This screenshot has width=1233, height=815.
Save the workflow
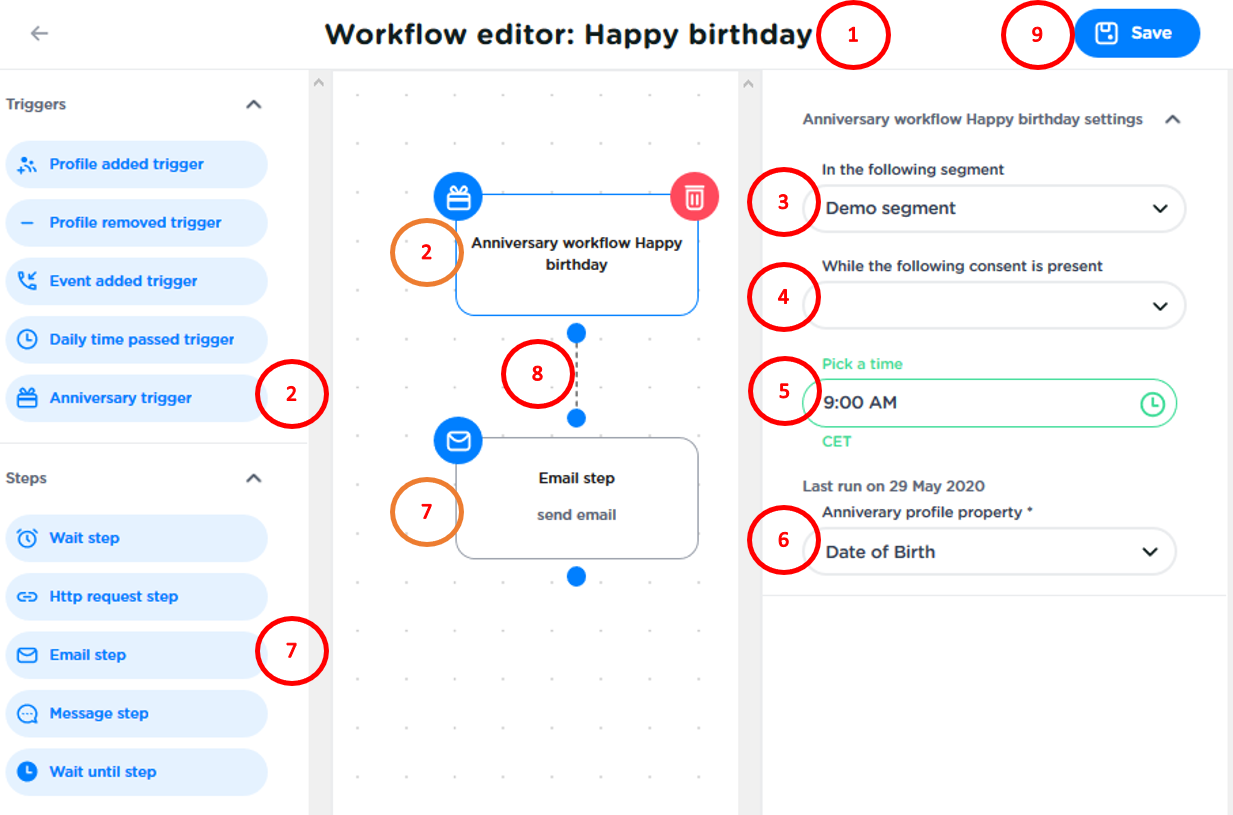(x=1136, y=33)
